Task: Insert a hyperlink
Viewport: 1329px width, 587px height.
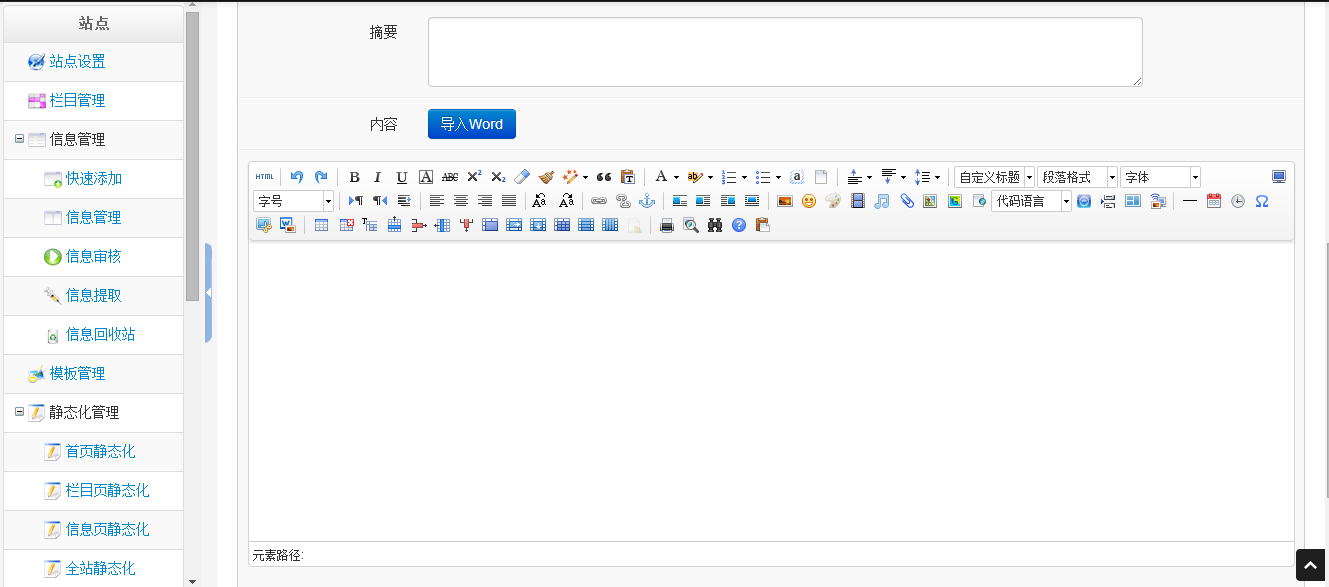Action: [599, 201]
